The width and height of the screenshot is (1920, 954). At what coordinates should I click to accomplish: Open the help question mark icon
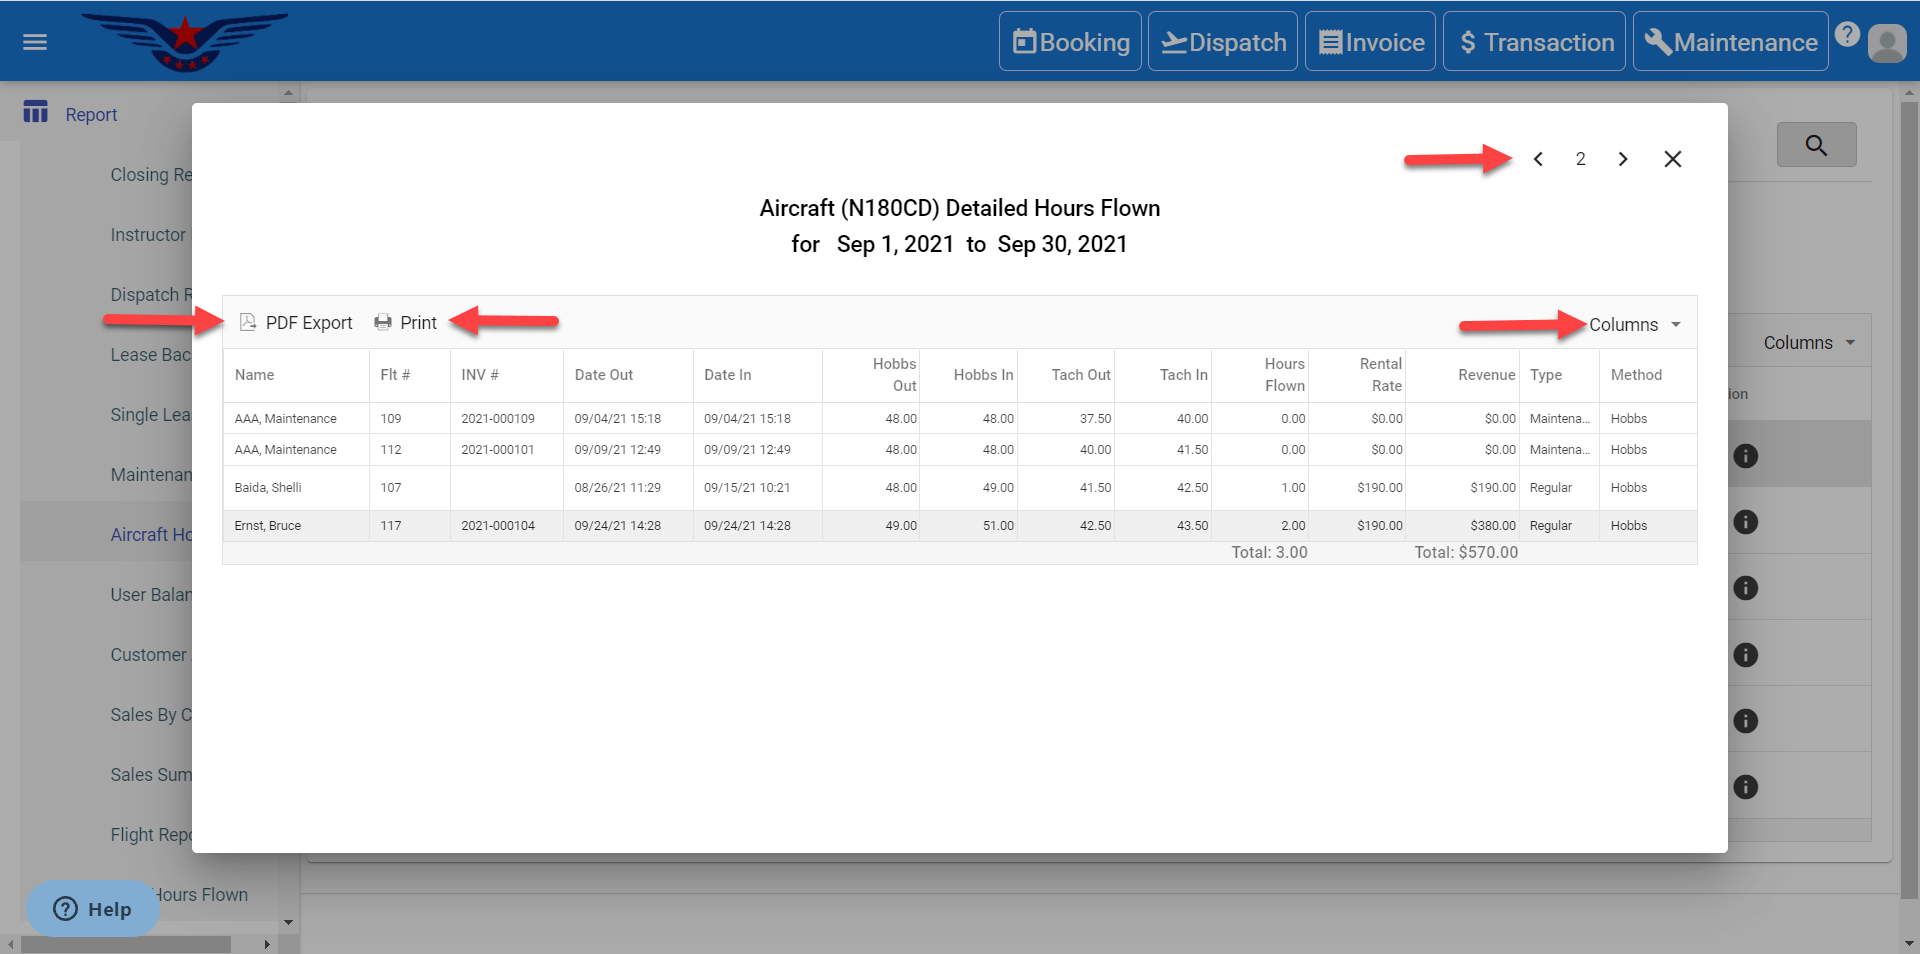click(1847, 35)
